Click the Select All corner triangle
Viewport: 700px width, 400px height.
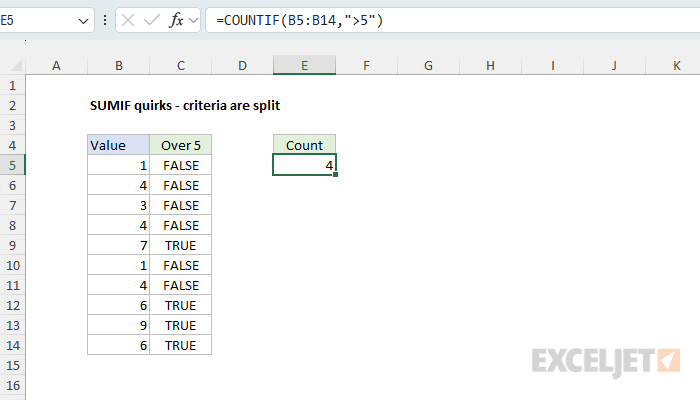pyautogui.click(x=16, y=66)
